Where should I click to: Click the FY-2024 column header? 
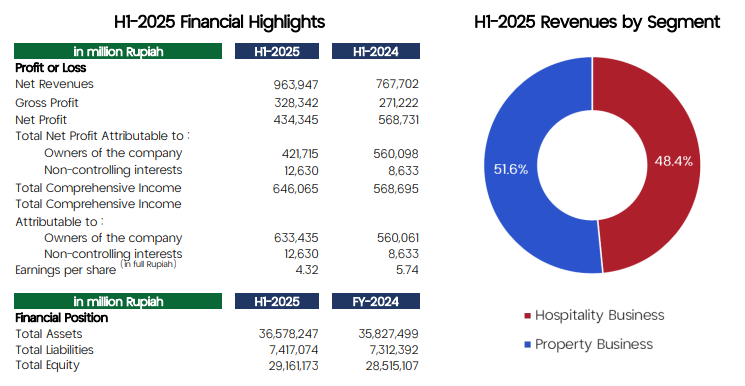pyautogui.click(x=376, y=301)
